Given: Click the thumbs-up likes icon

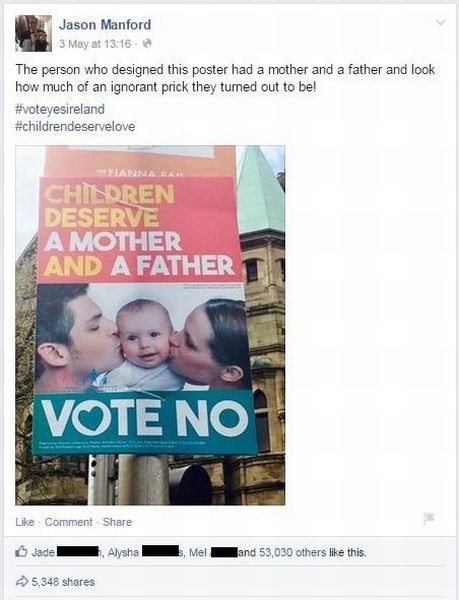Looking at the screenshot, I should [x=21, y=552].
